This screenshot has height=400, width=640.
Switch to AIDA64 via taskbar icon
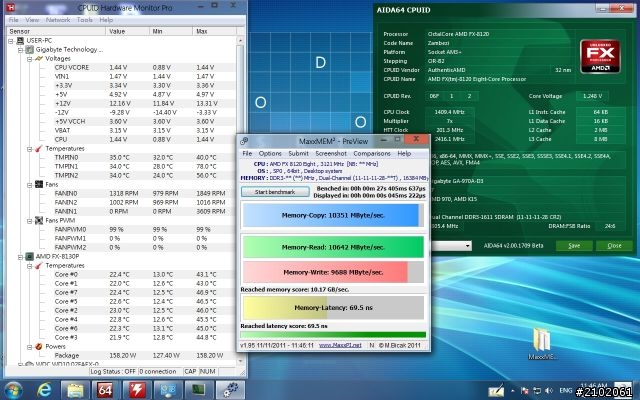105,390
